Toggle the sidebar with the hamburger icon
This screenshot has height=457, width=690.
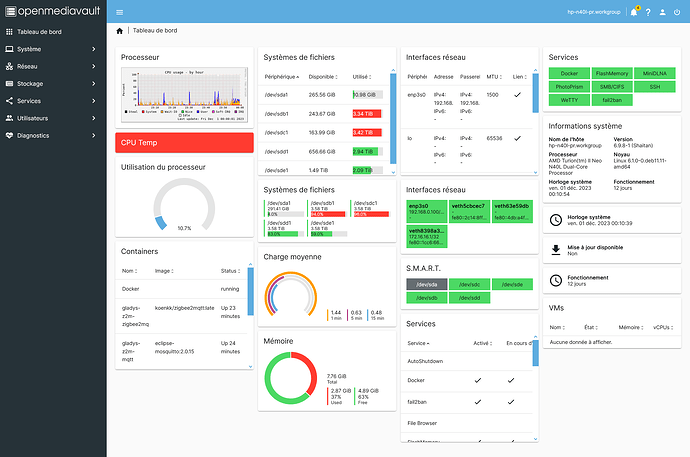point(120,13)
